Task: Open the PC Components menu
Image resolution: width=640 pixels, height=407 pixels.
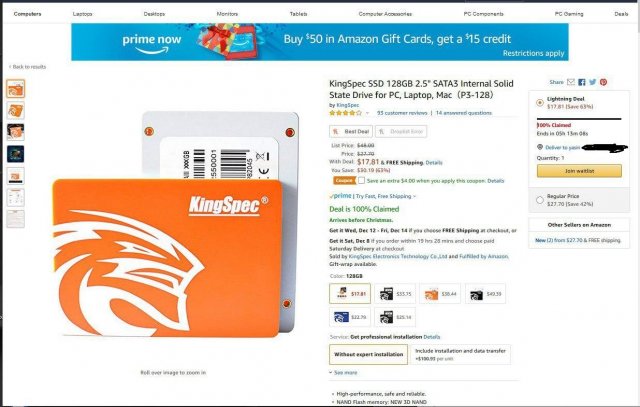Action: coord(483,14)
